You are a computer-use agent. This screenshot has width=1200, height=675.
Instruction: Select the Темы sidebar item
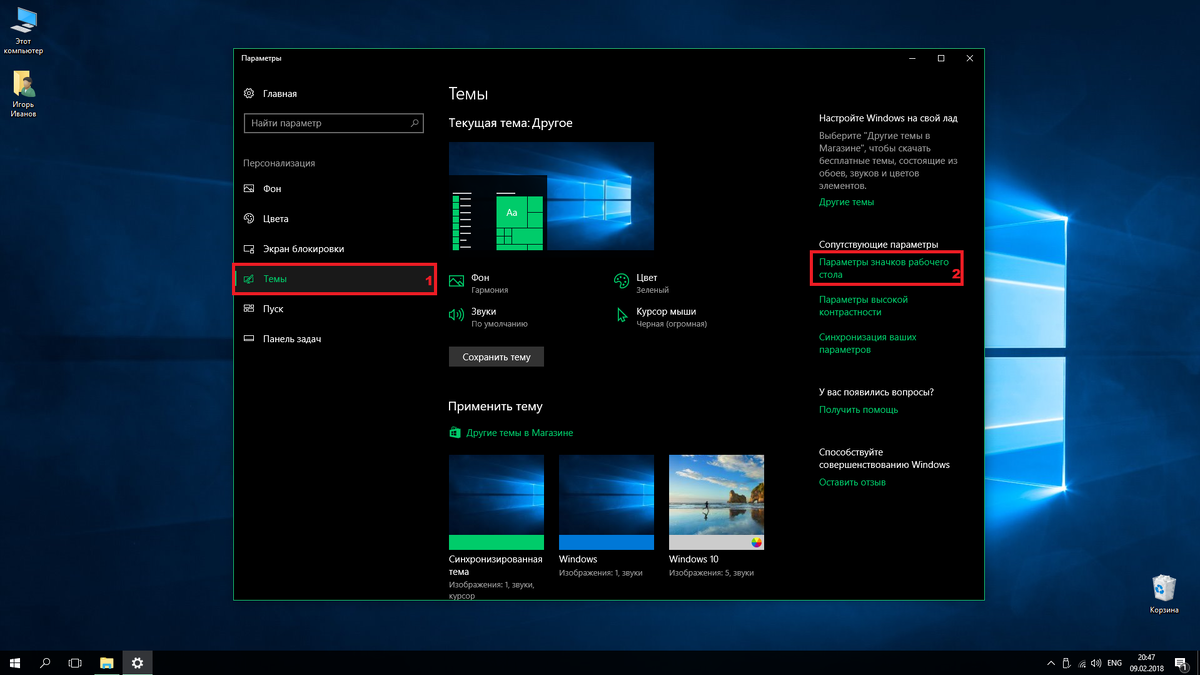(x=334, y=279)
